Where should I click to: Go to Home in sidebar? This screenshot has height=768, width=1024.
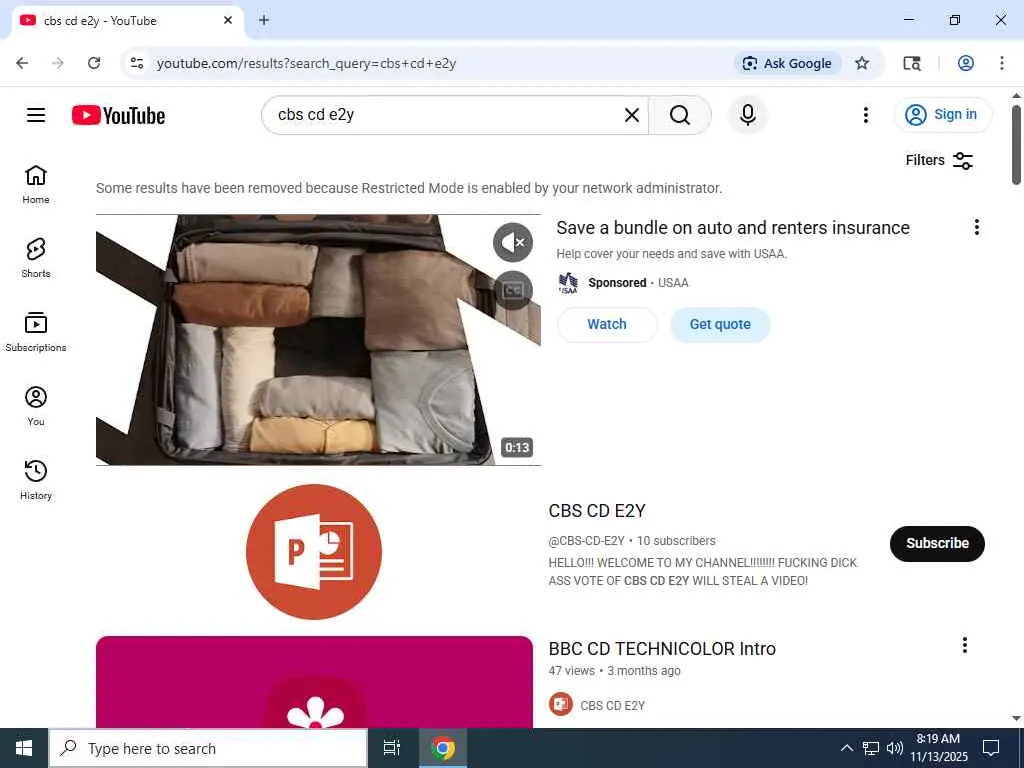[x=36, y=184]
